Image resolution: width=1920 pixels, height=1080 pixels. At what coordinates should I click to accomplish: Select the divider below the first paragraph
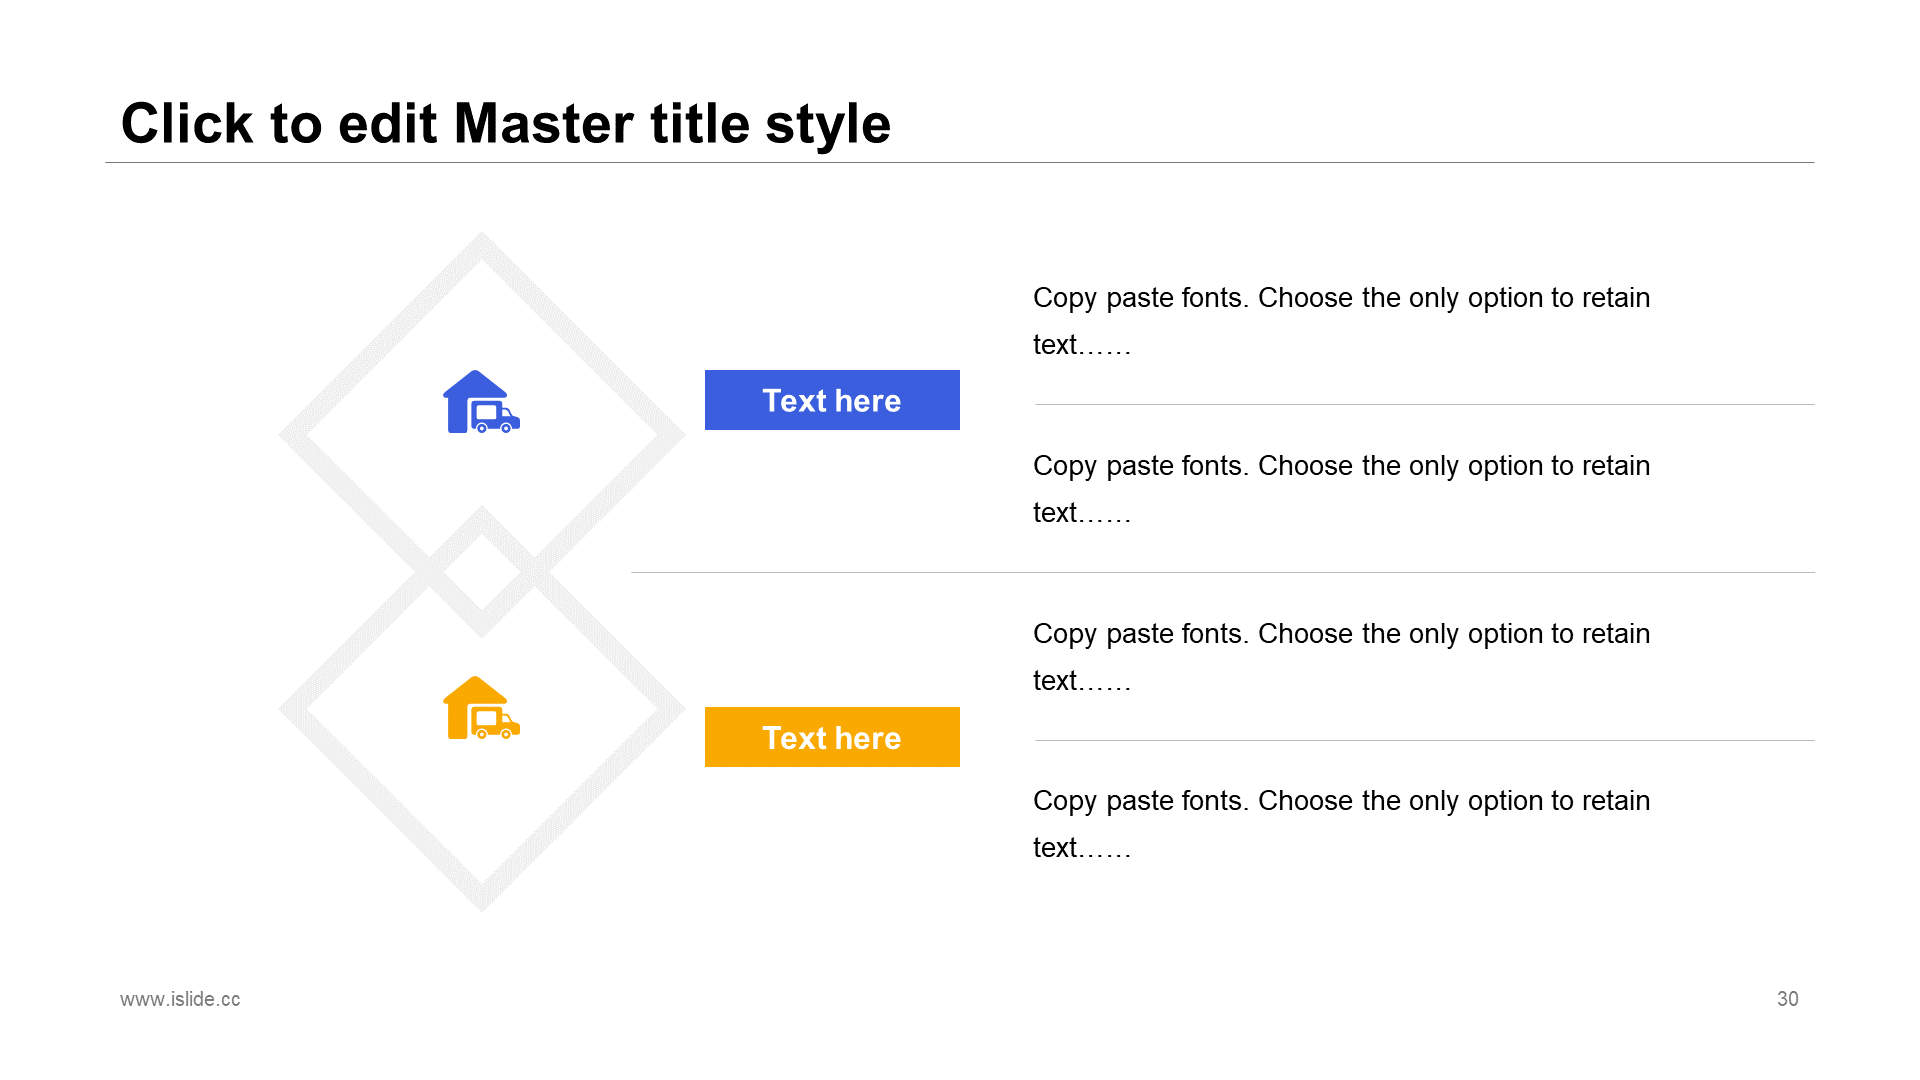click(1424, 404)
